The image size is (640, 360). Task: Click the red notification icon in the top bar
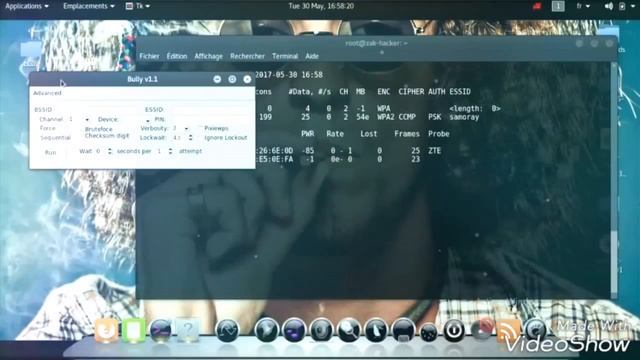pos(537,6)
